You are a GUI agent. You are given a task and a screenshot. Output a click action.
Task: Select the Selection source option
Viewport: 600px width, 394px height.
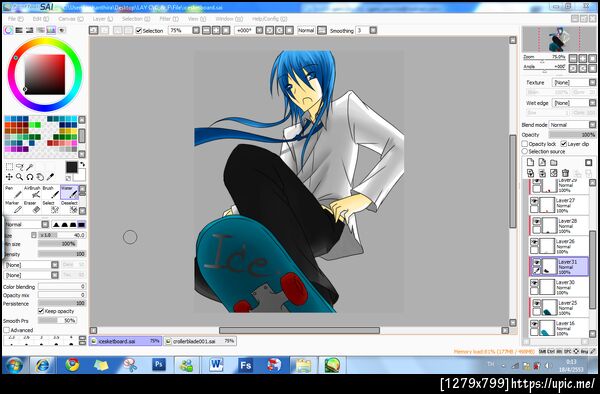(525, 151)
